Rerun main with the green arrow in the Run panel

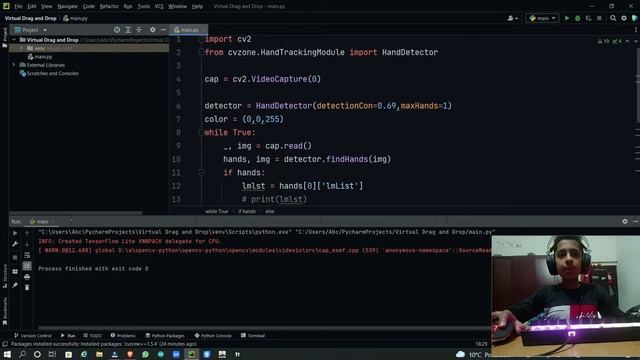(15, 233)
